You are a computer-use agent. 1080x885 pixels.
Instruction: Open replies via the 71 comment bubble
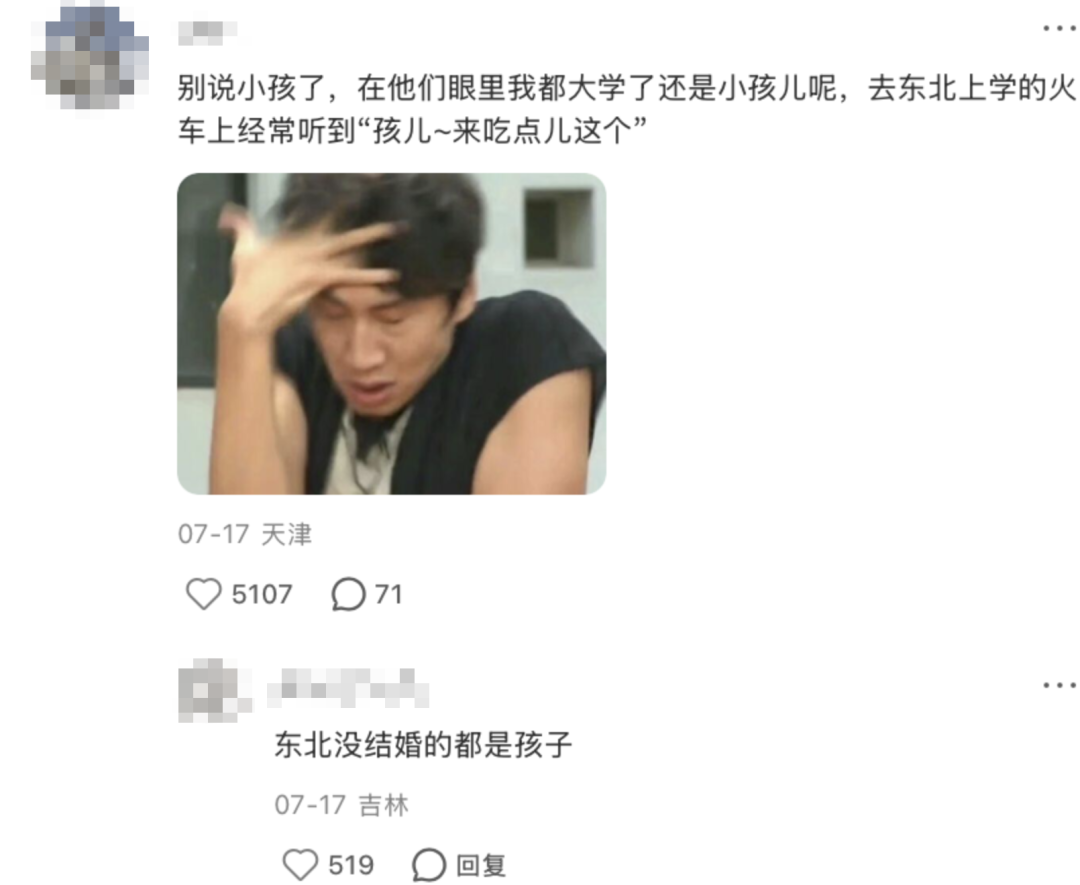(349, 594)
